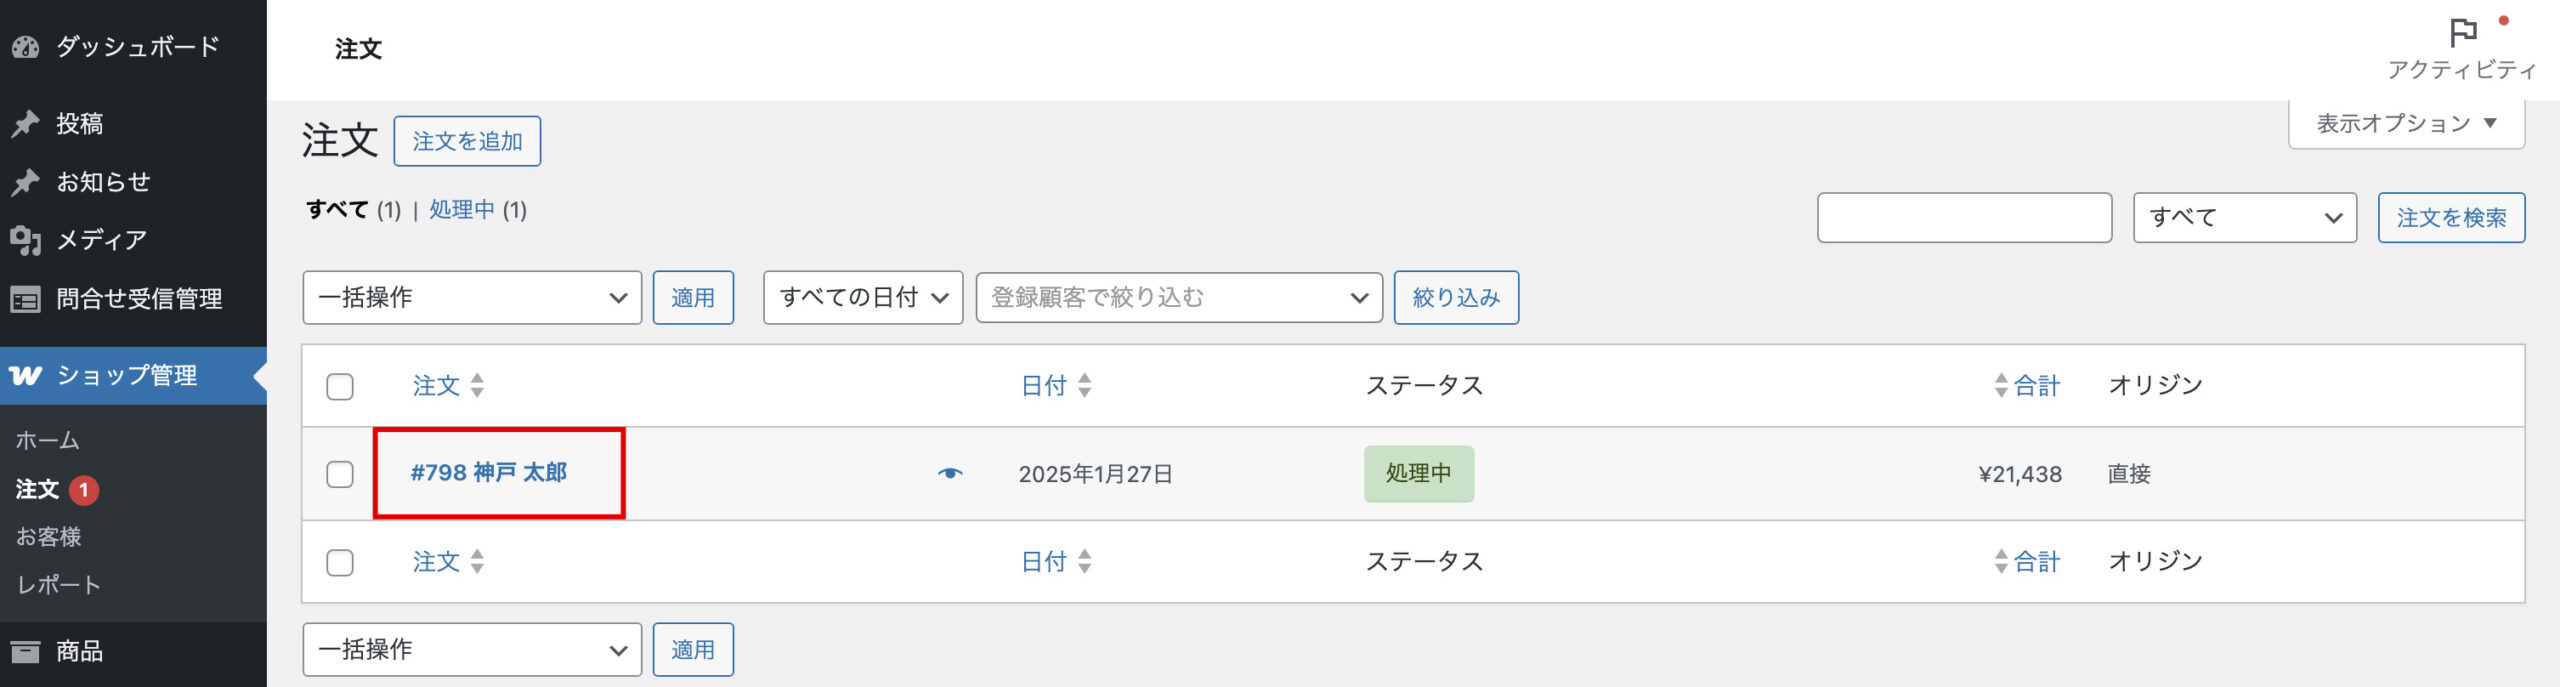Check the box for order #798
2560x687 pixels.
click(x=340, y=474)
